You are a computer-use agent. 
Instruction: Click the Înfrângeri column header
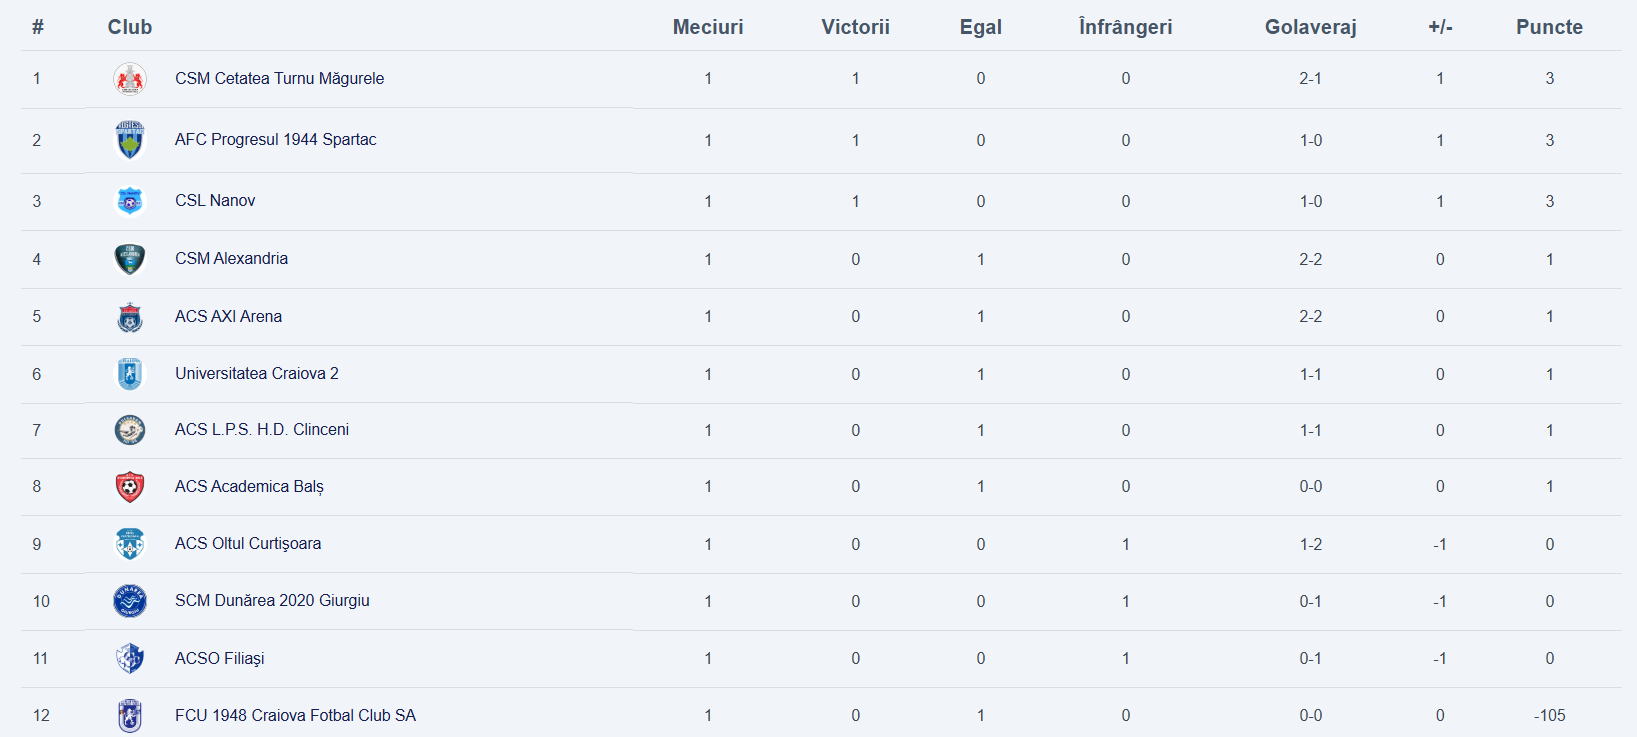click(1125, 27)
